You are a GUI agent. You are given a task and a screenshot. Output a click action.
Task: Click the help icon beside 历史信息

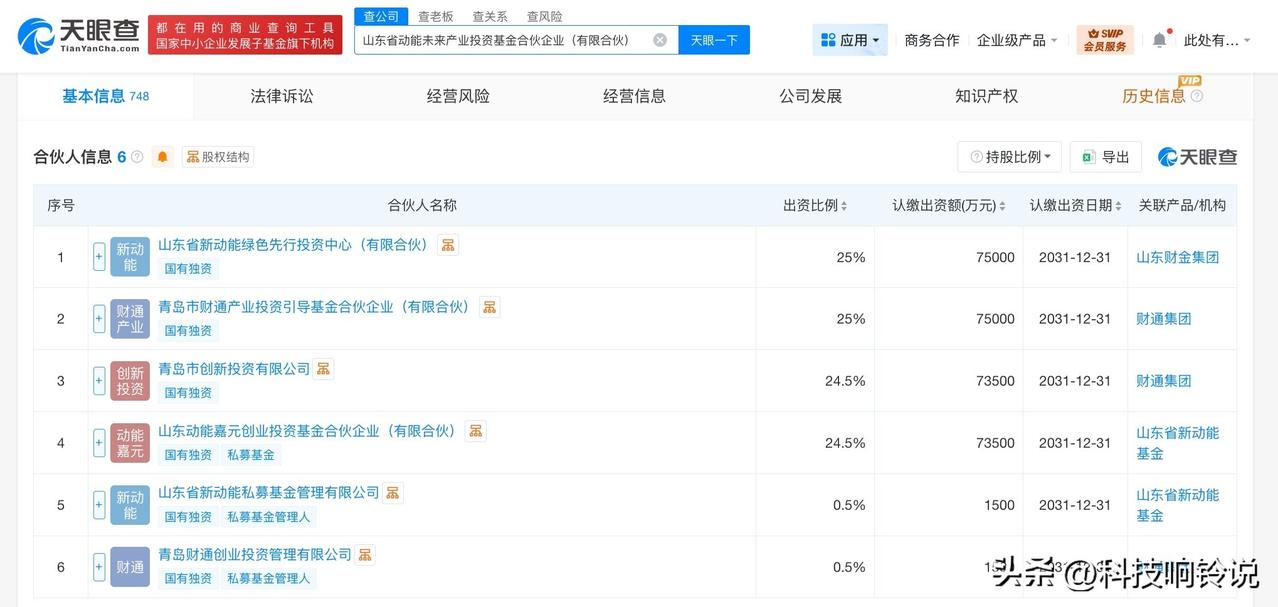pyautogui.click(x=1197, y=96)
